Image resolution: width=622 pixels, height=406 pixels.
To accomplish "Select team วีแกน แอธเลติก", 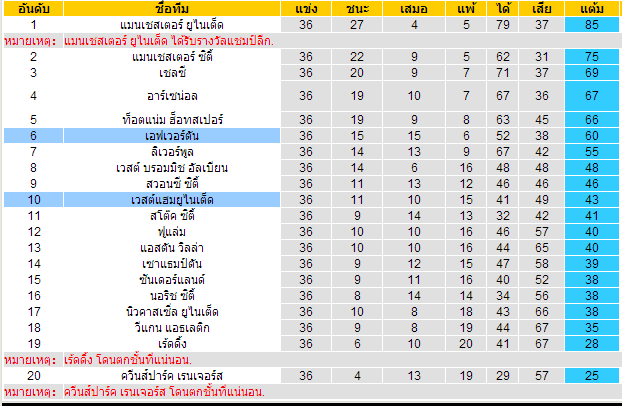I will (x=172, y=328).
